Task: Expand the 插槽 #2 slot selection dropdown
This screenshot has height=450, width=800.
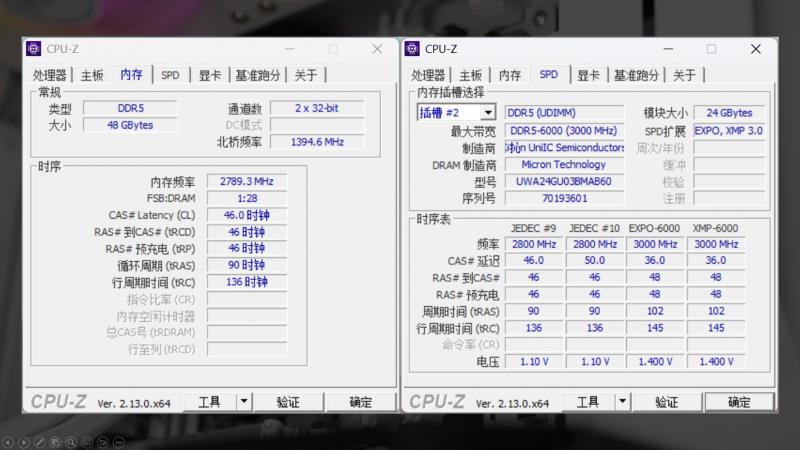Action: tap(488, 113)
